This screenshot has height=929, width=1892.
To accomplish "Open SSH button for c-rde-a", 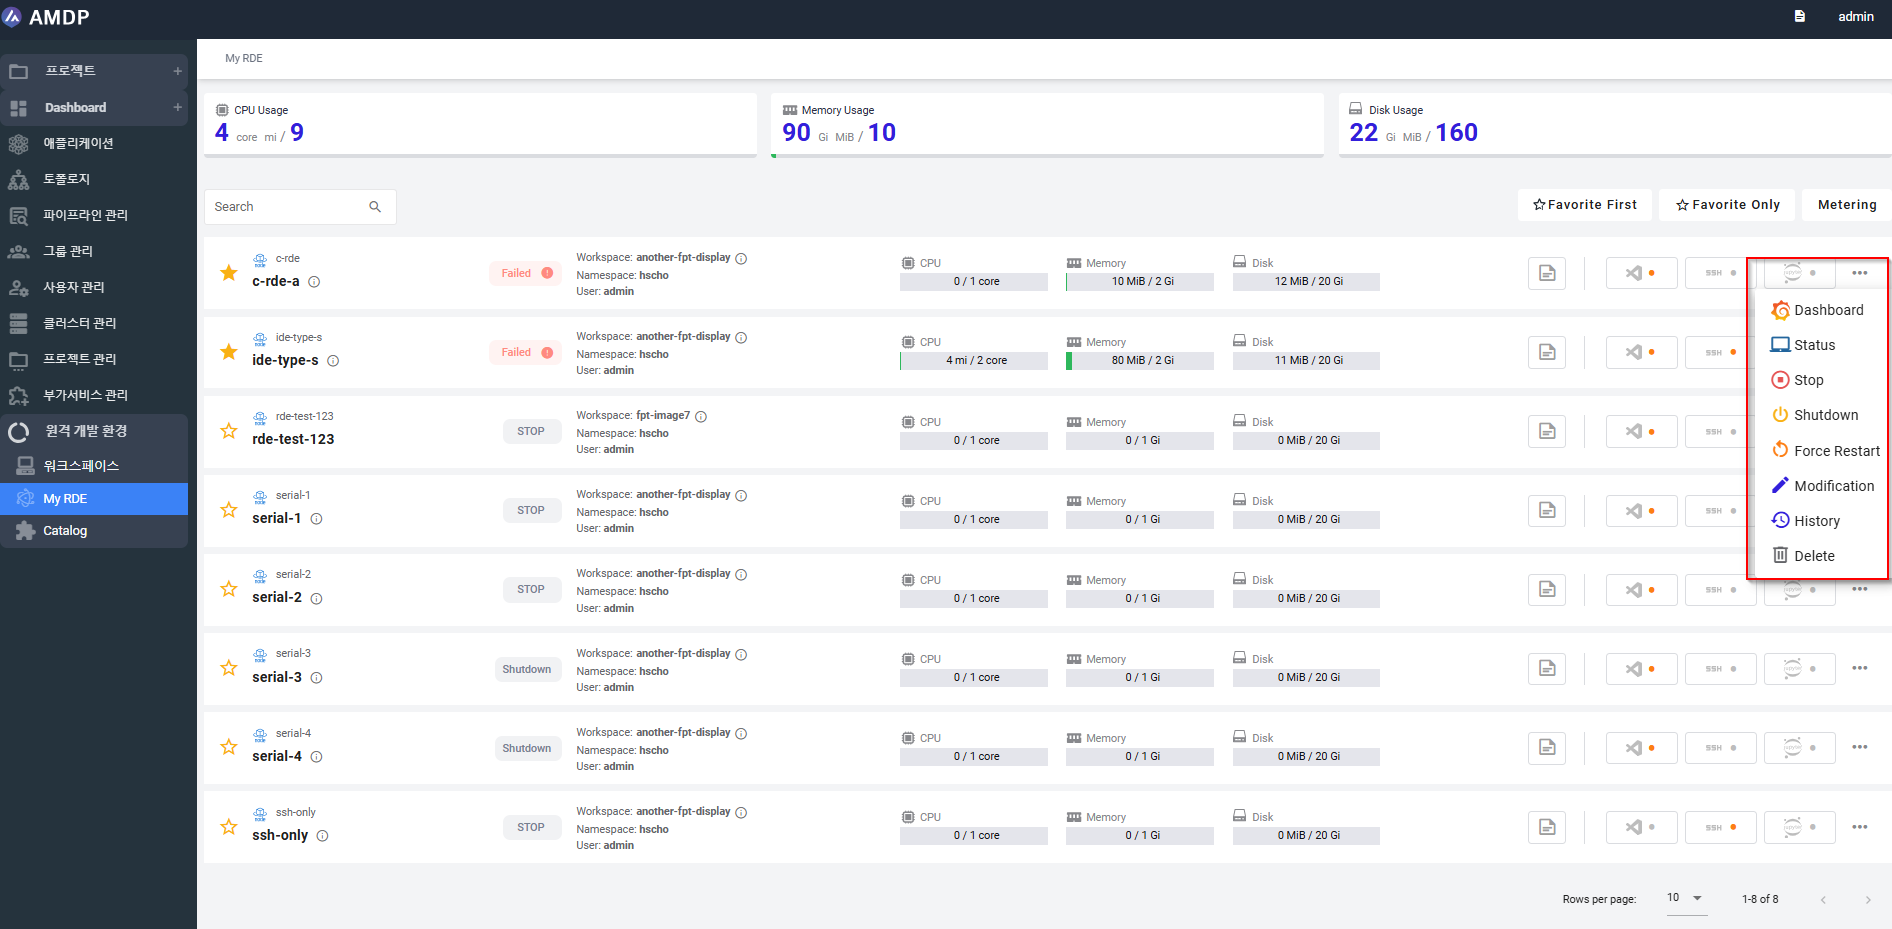I will click(x=1720, y=273).
